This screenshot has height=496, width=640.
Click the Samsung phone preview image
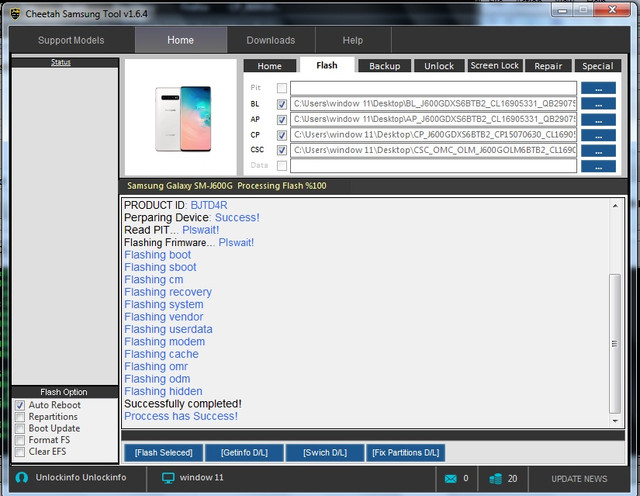[x=183, y=119]
